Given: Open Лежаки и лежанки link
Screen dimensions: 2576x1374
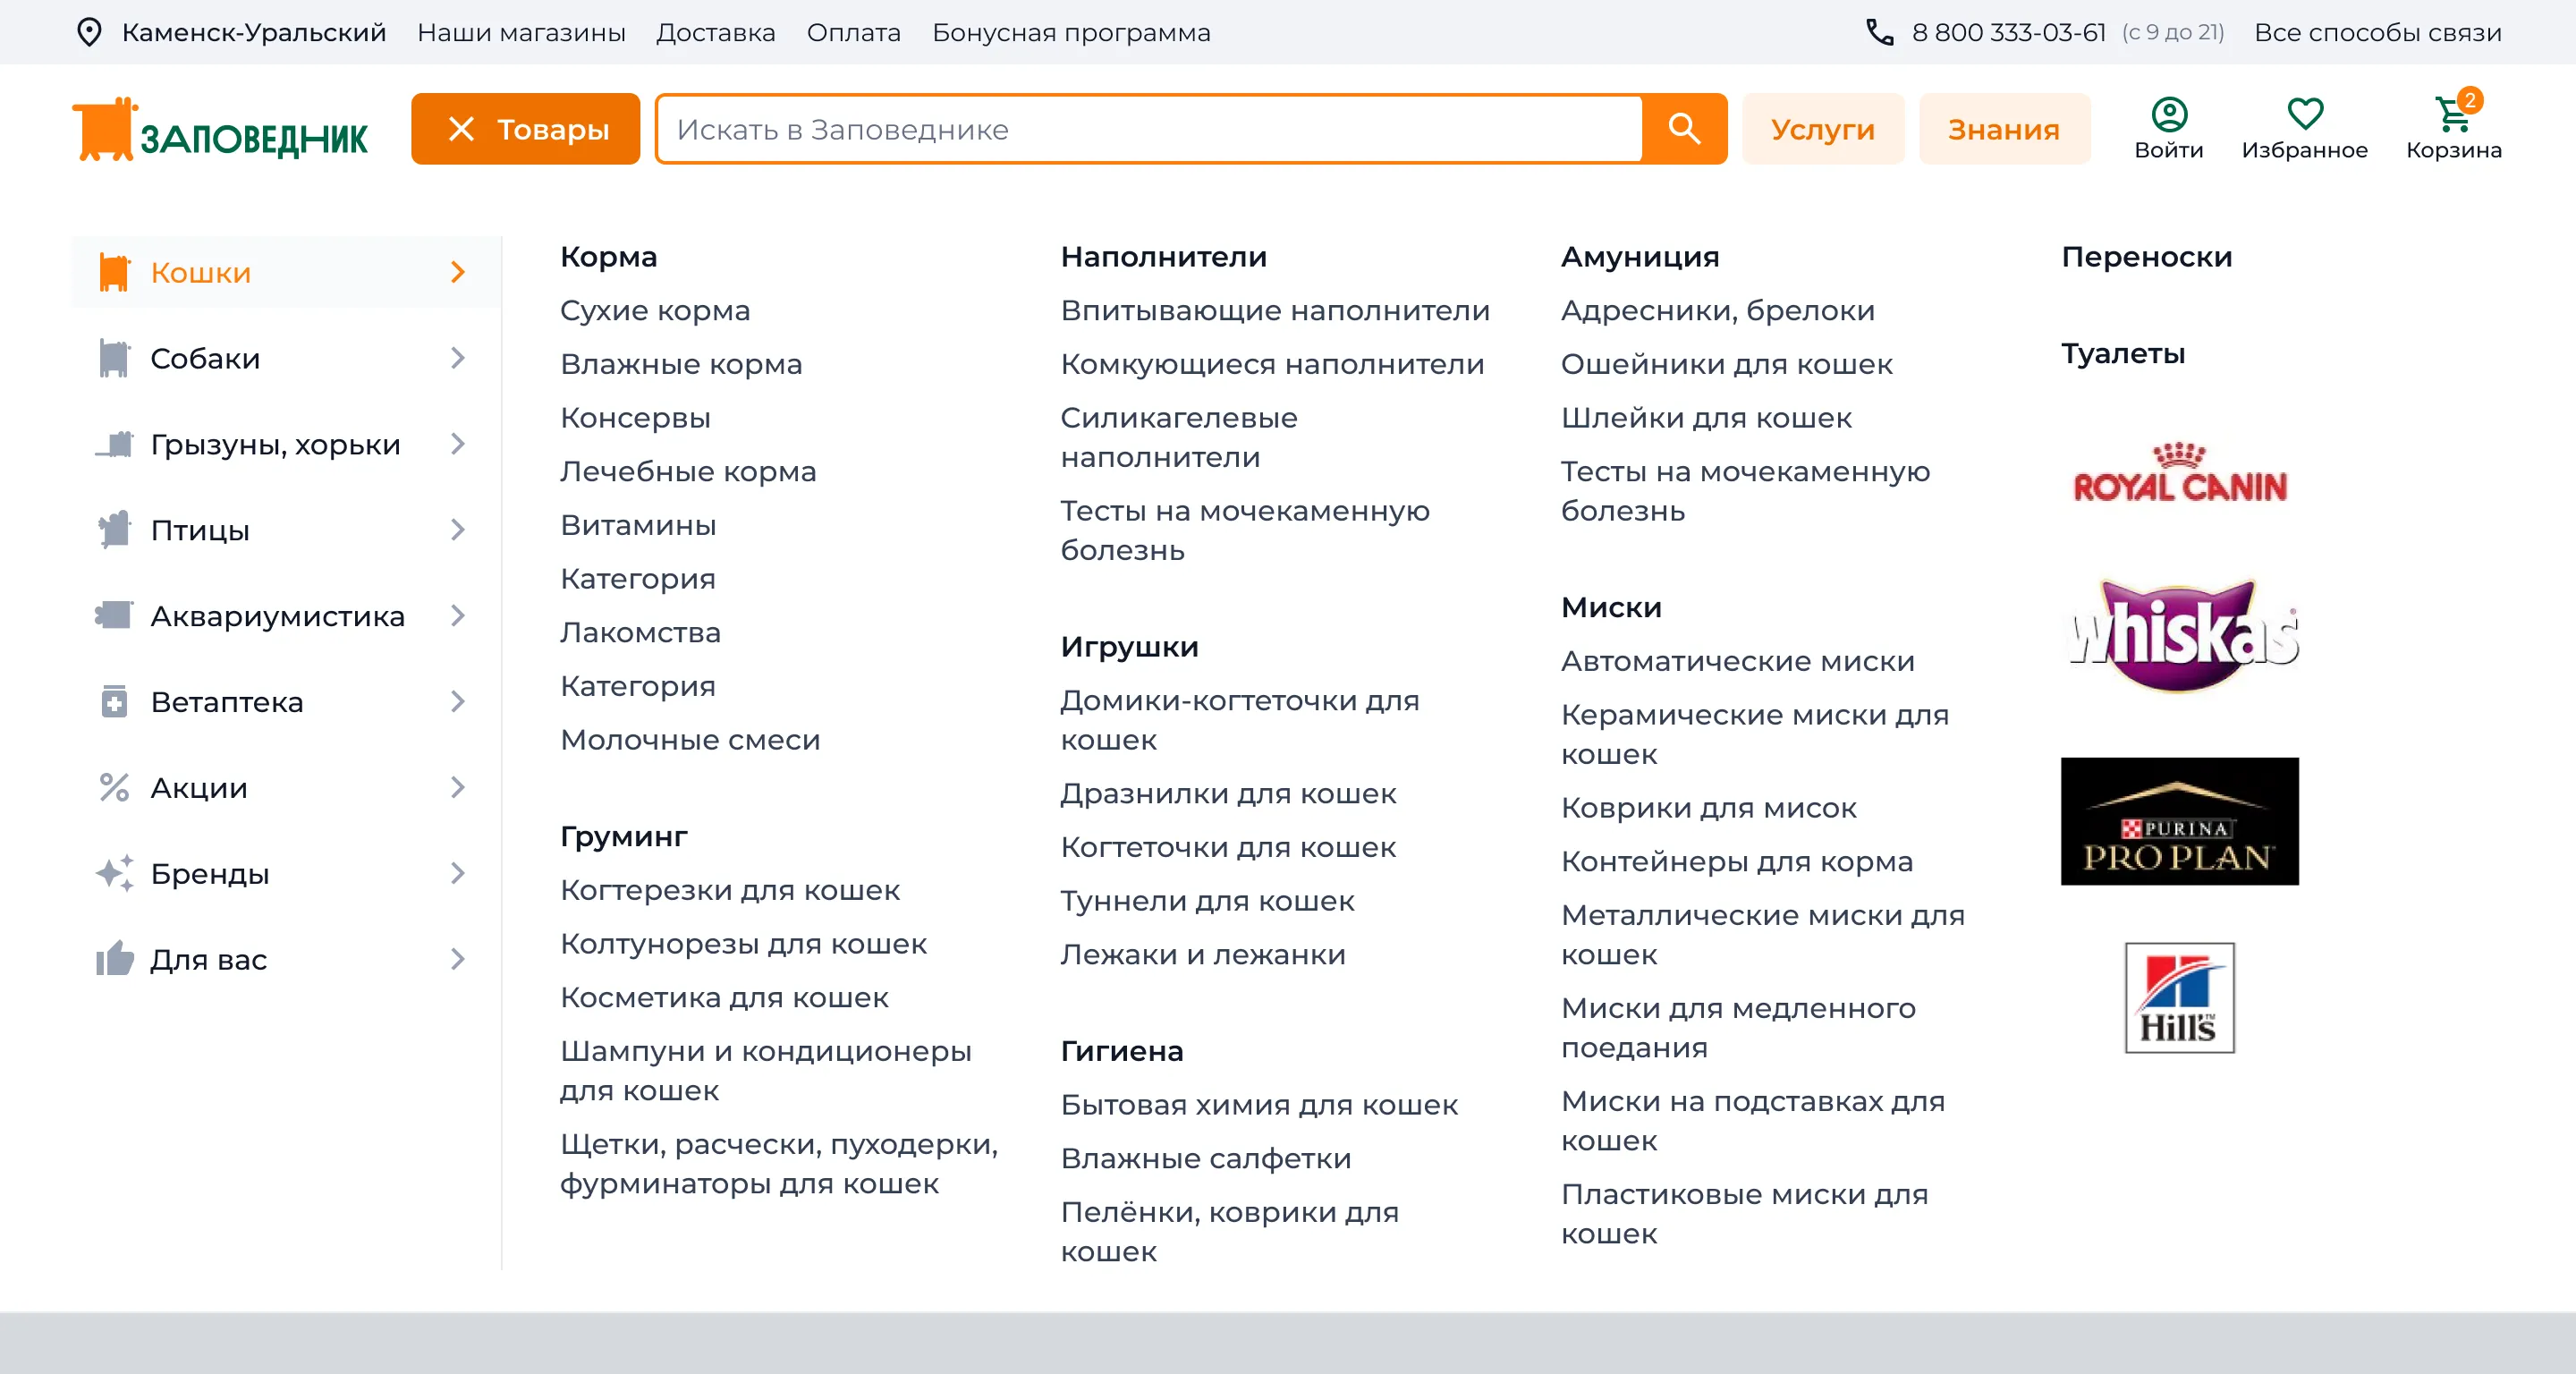Looking at the screenshot, I should [x=1202, y=955].
